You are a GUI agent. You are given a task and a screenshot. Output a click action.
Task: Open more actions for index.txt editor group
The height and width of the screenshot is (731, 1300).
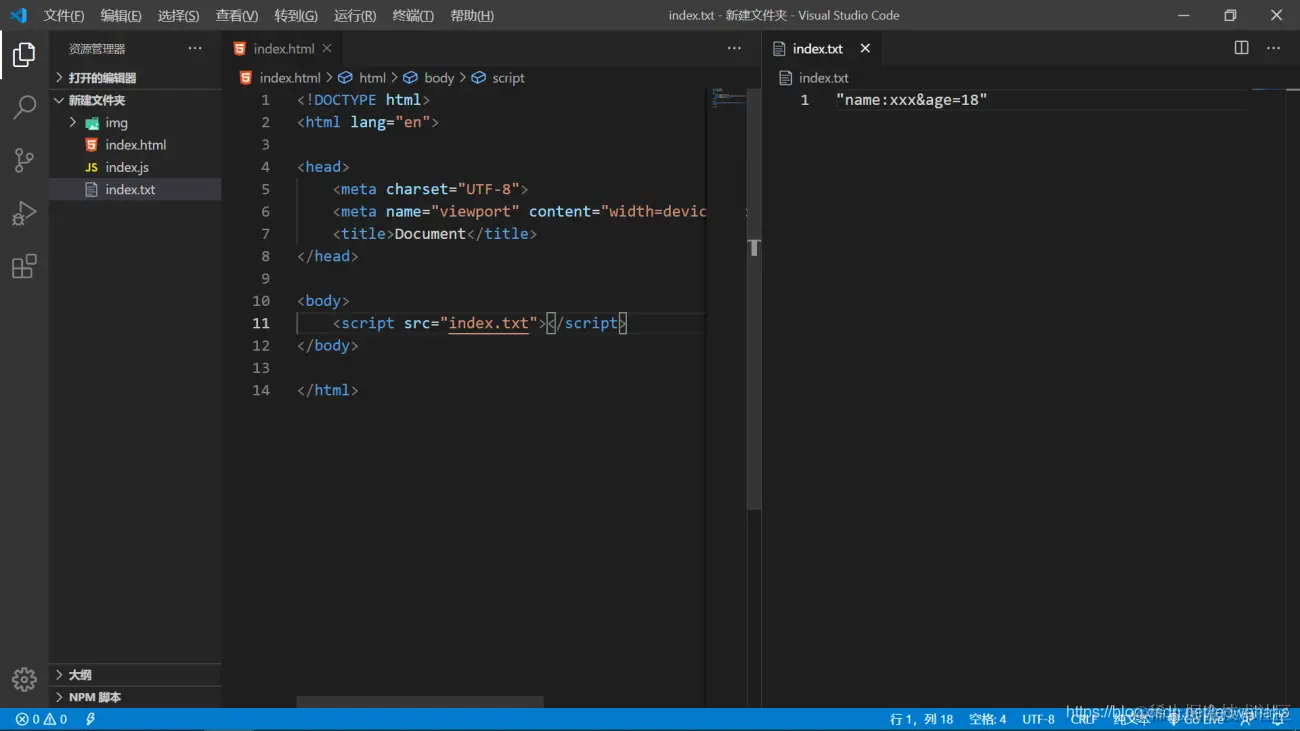(1273, 48)
